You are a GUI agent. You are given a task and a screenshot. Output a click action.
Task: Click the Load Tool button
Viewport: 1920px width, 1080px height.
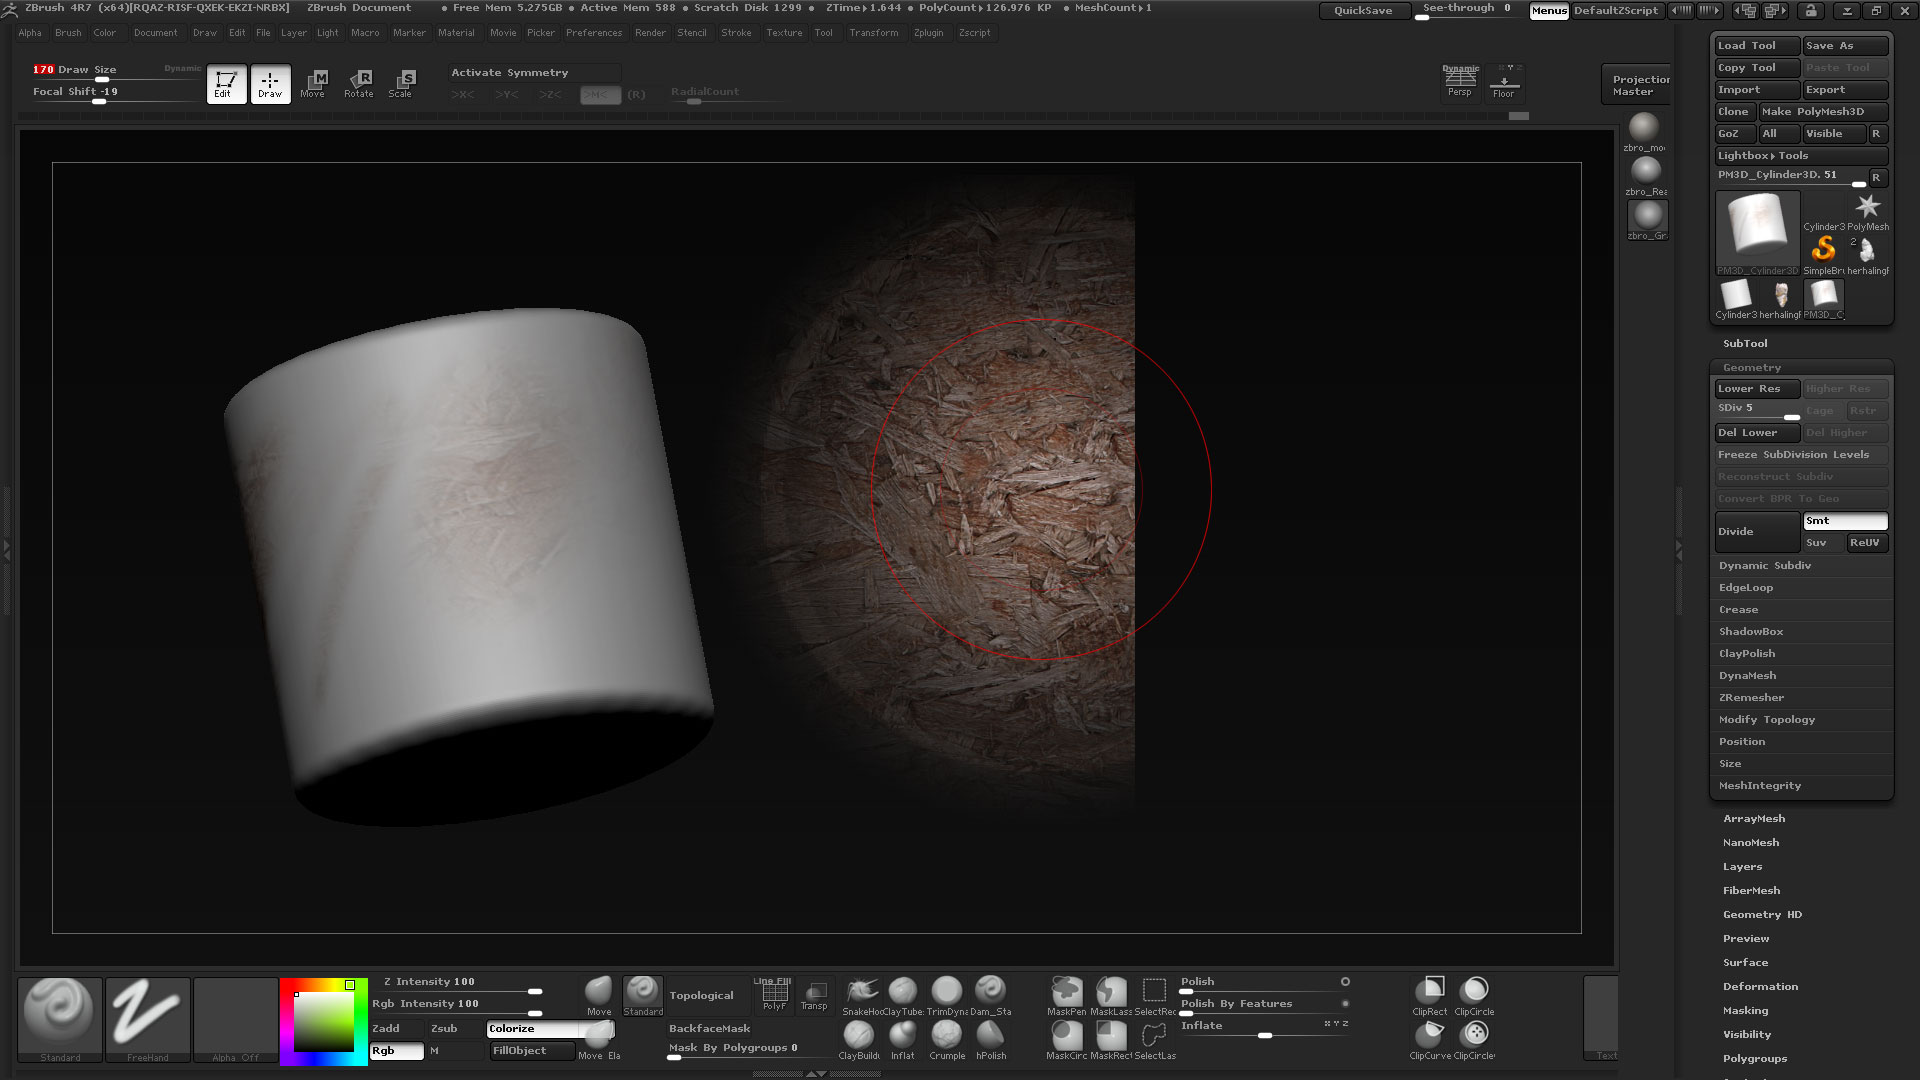tap(1757, 46)
